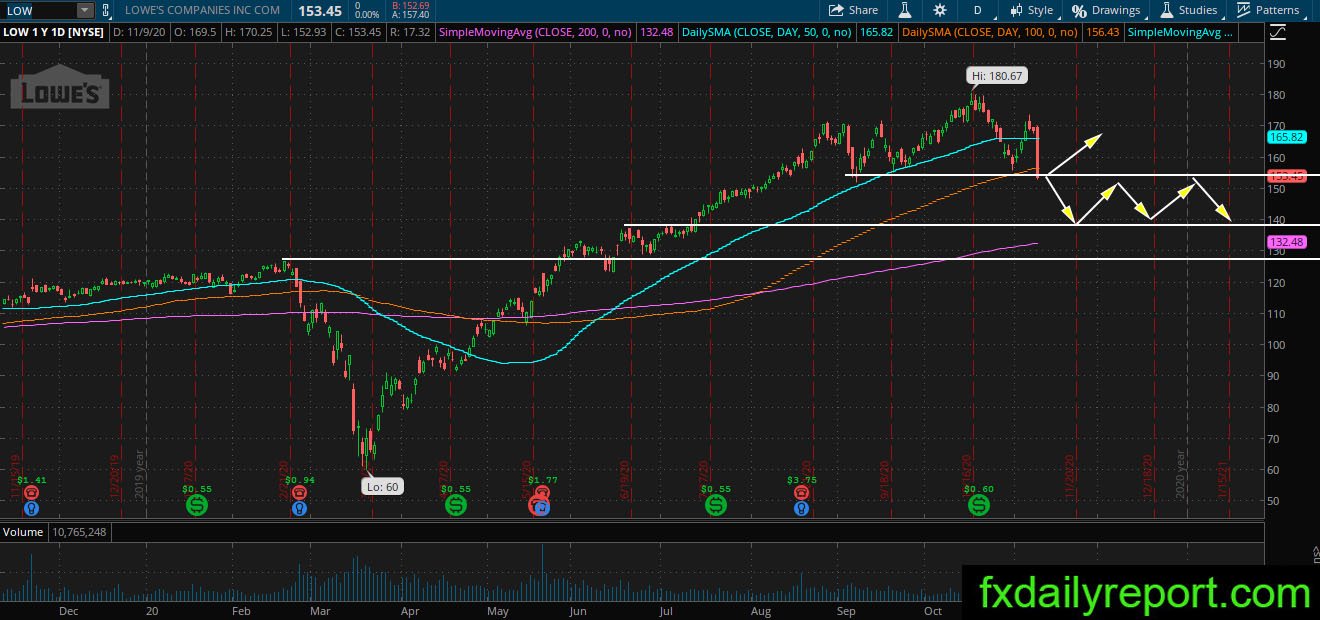The image size is (1320, 620).
Task: Click the LOW 1 Y 1D [NYSE] chart label
Action: 55,33
